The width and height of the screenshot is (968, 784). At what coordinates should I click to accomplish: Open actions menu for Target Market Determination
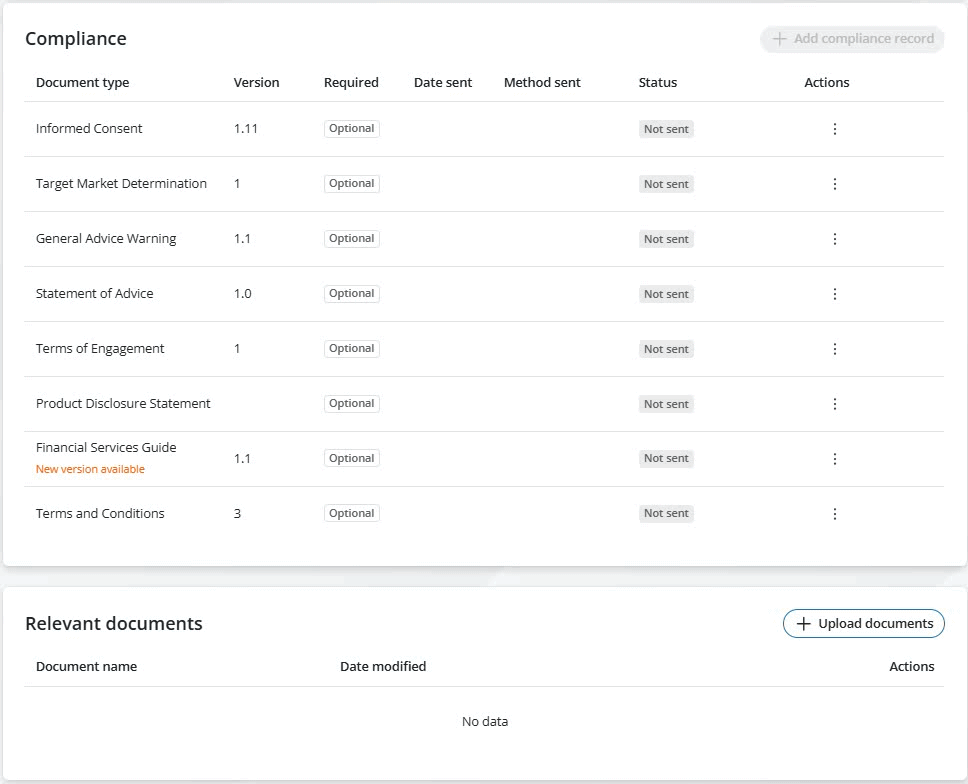pyautogui.click(x=835, y=184)
